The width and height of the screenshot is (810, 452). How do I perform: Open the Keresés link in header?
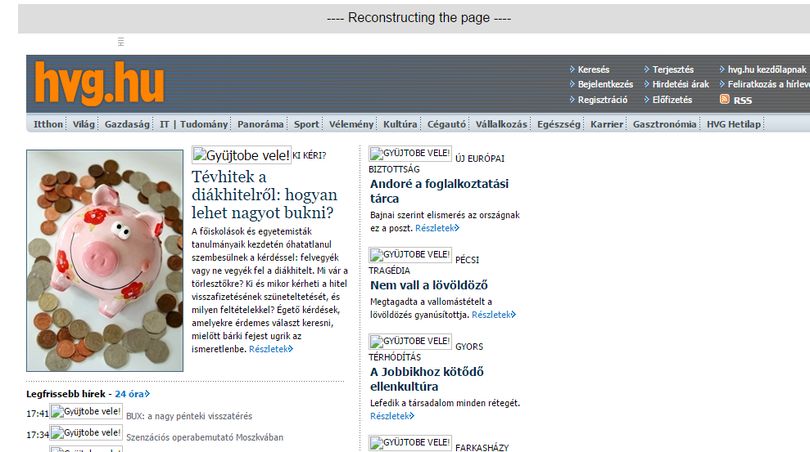pyautogui.click(x=593, y=69)
